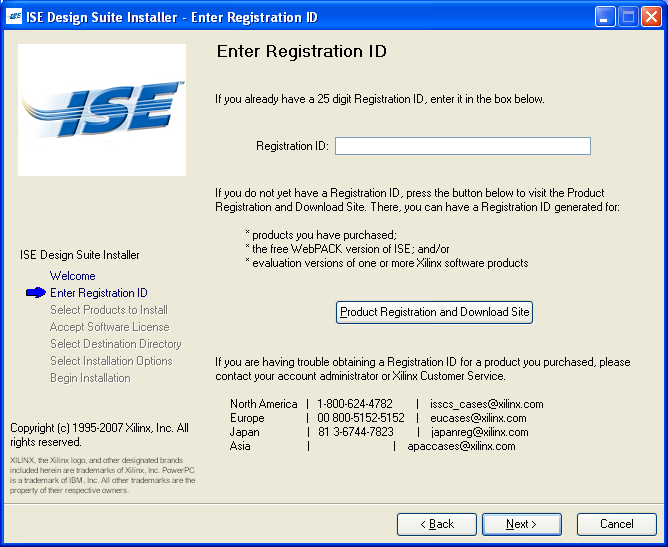Click Begin Installation step
This screenshot has height=547, width=668.
[90, 378]
